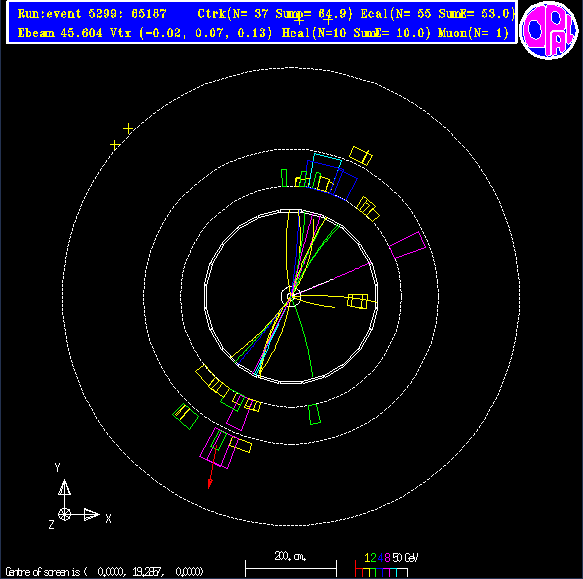Click the large magenta block near the muon arrow
This screenshot has height=579, width=583.
218,448
